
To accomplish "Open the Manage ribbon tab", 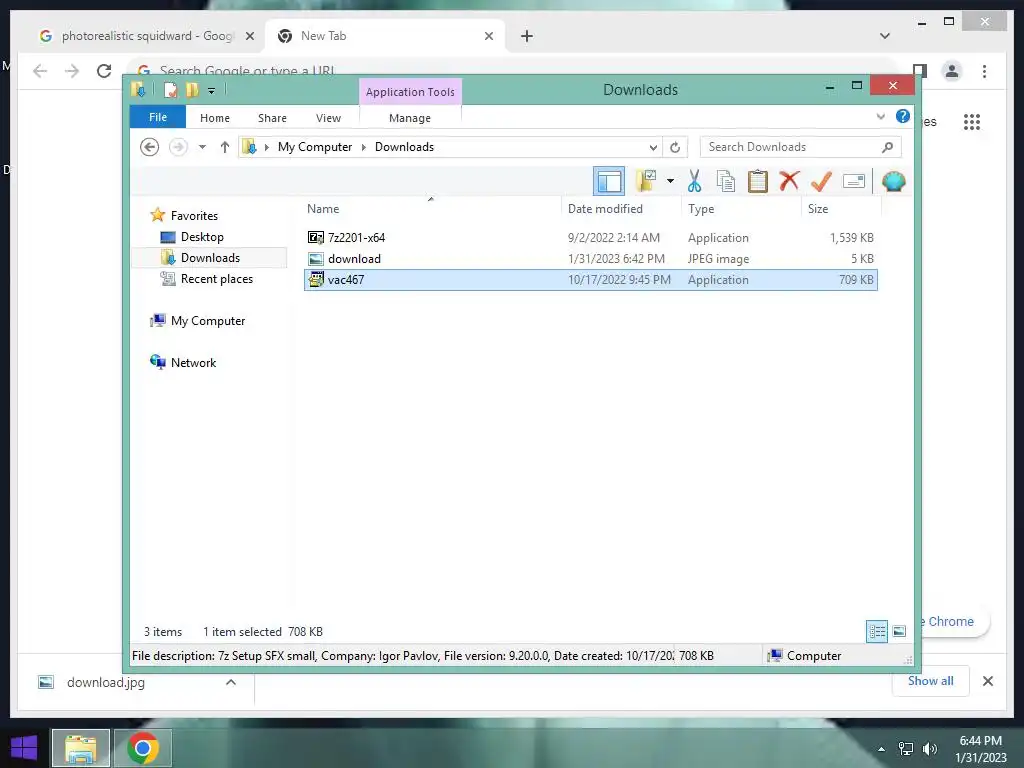I will pyautogui.click(x=410, y=118).
